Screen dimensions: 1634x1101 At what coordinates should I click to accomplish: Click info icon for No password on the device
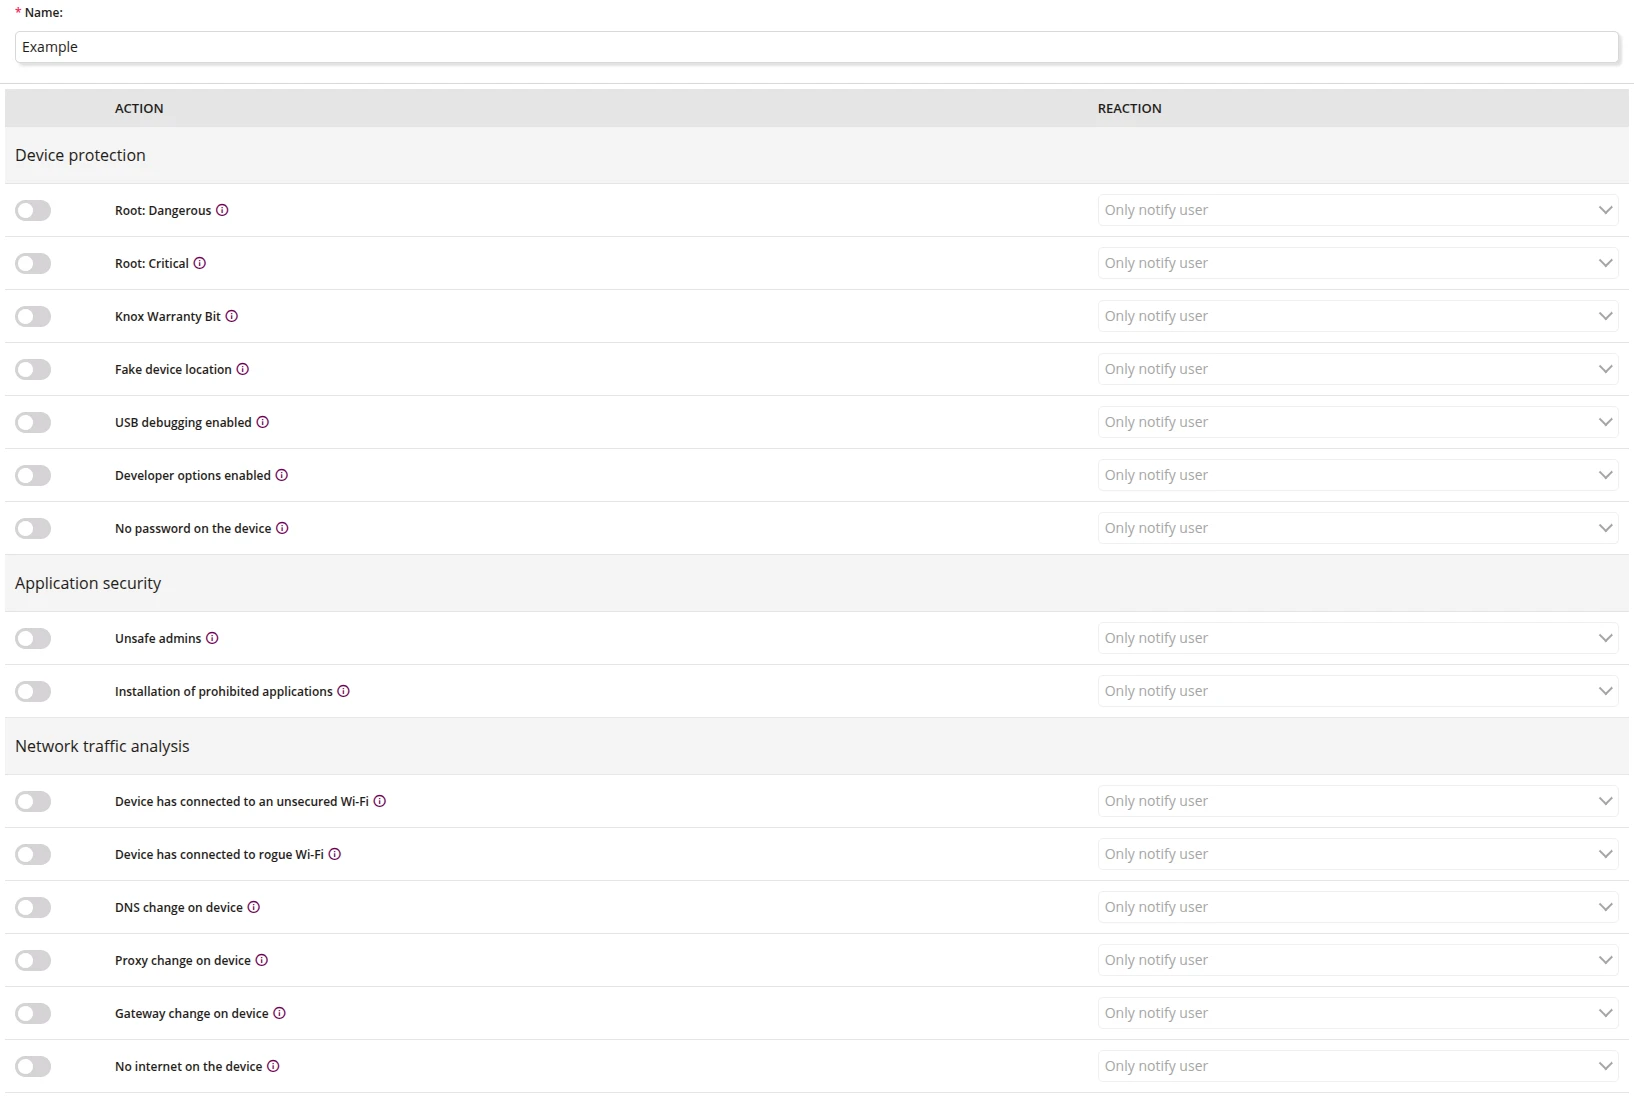tap(282, 528)
